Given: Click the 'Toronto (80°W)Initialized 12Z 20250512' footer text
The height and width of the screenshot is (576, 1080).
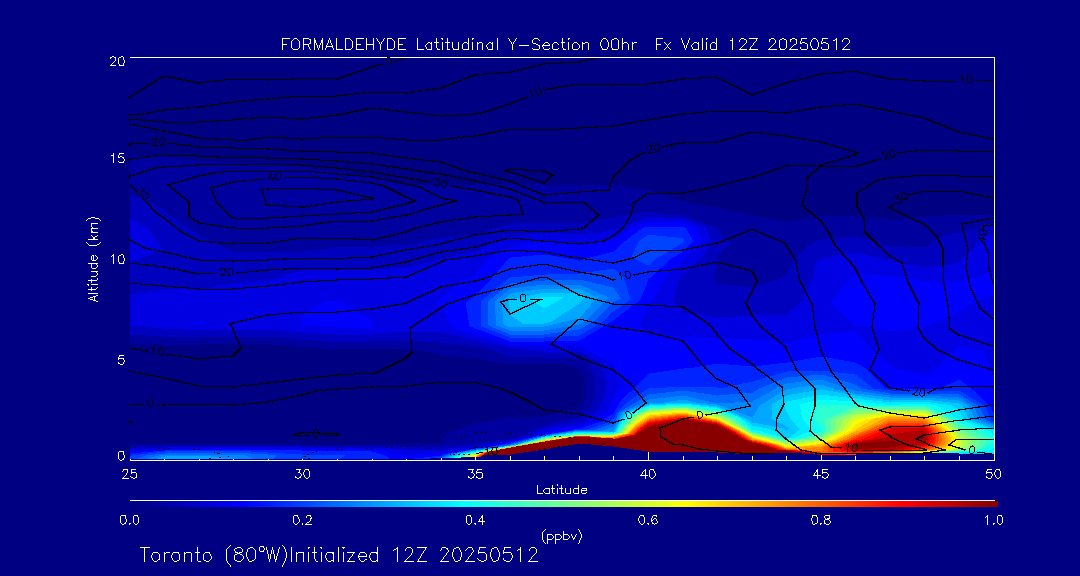Looking at the screenshot, I should coord(339,555).
